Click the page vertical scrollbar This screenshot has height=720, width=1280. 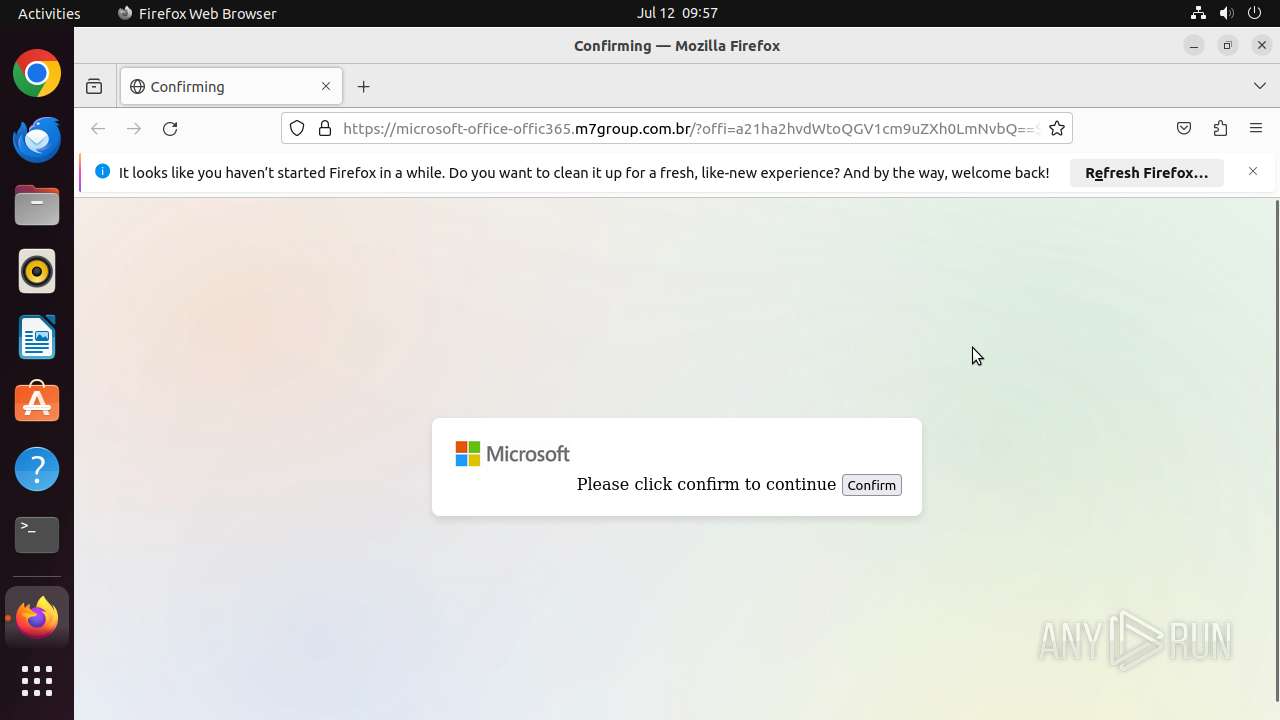click(x=1276, y=450)
